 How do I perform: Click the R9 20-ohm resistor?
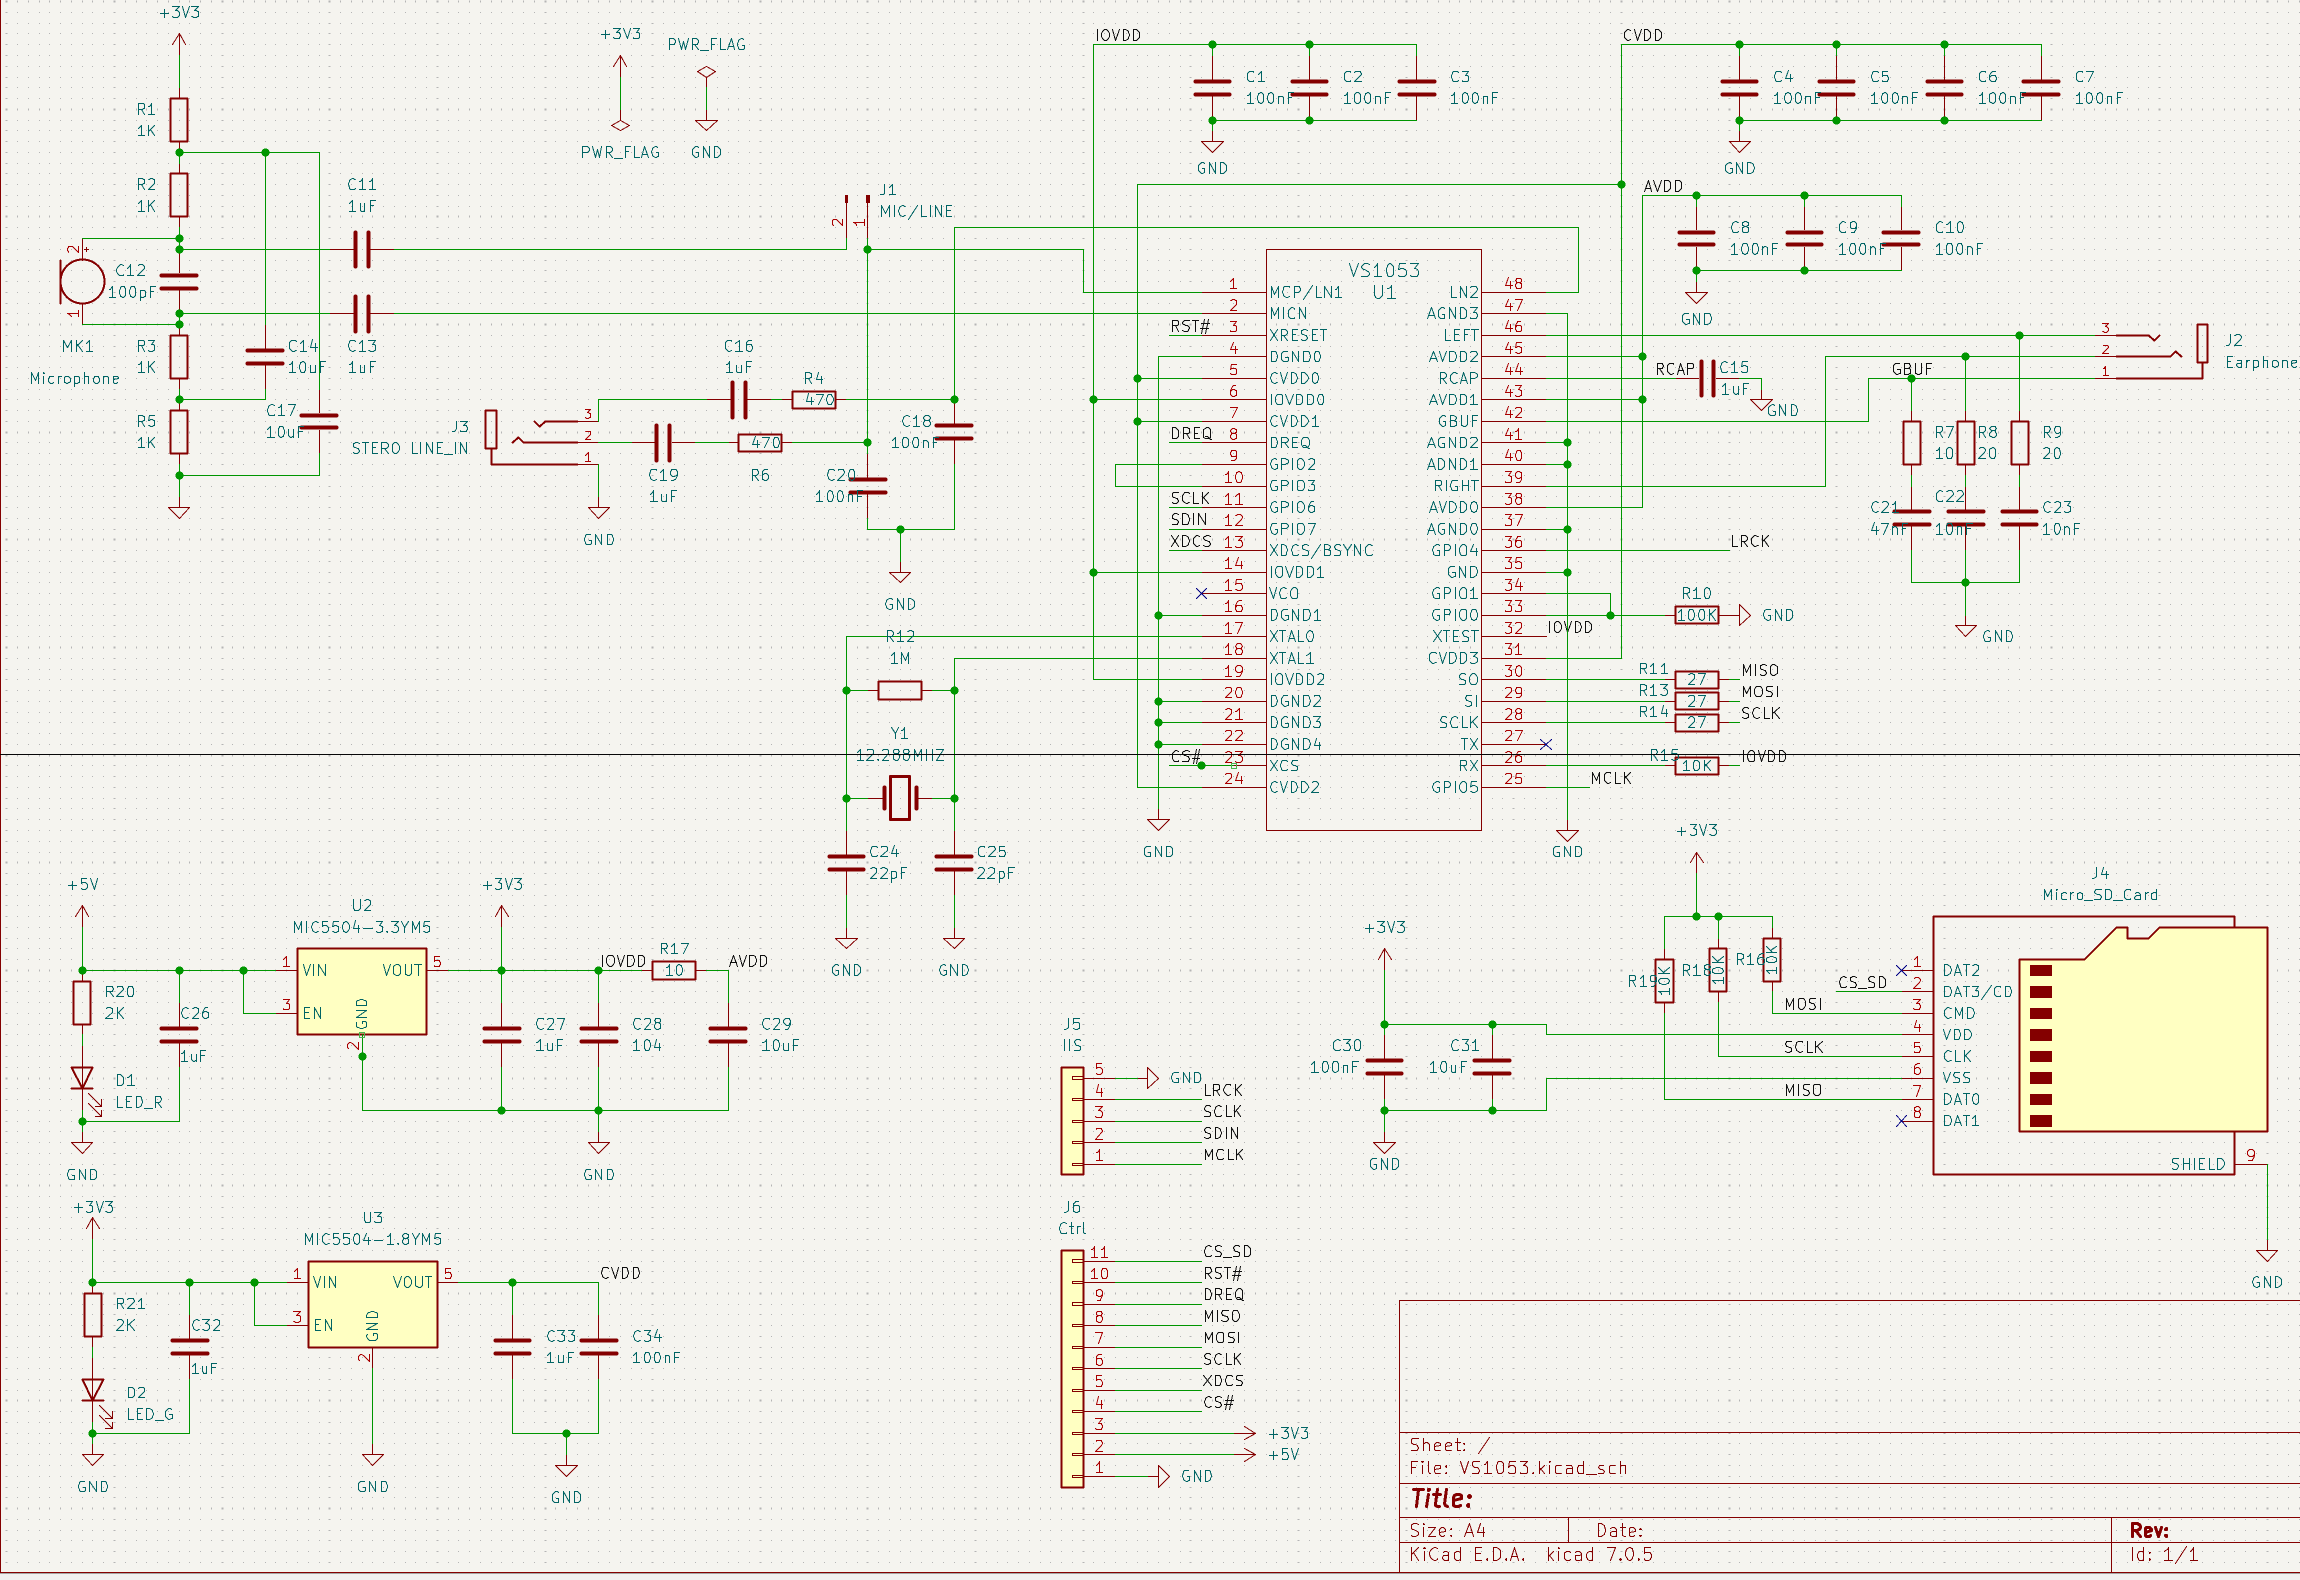click(x=2019, y=442)
